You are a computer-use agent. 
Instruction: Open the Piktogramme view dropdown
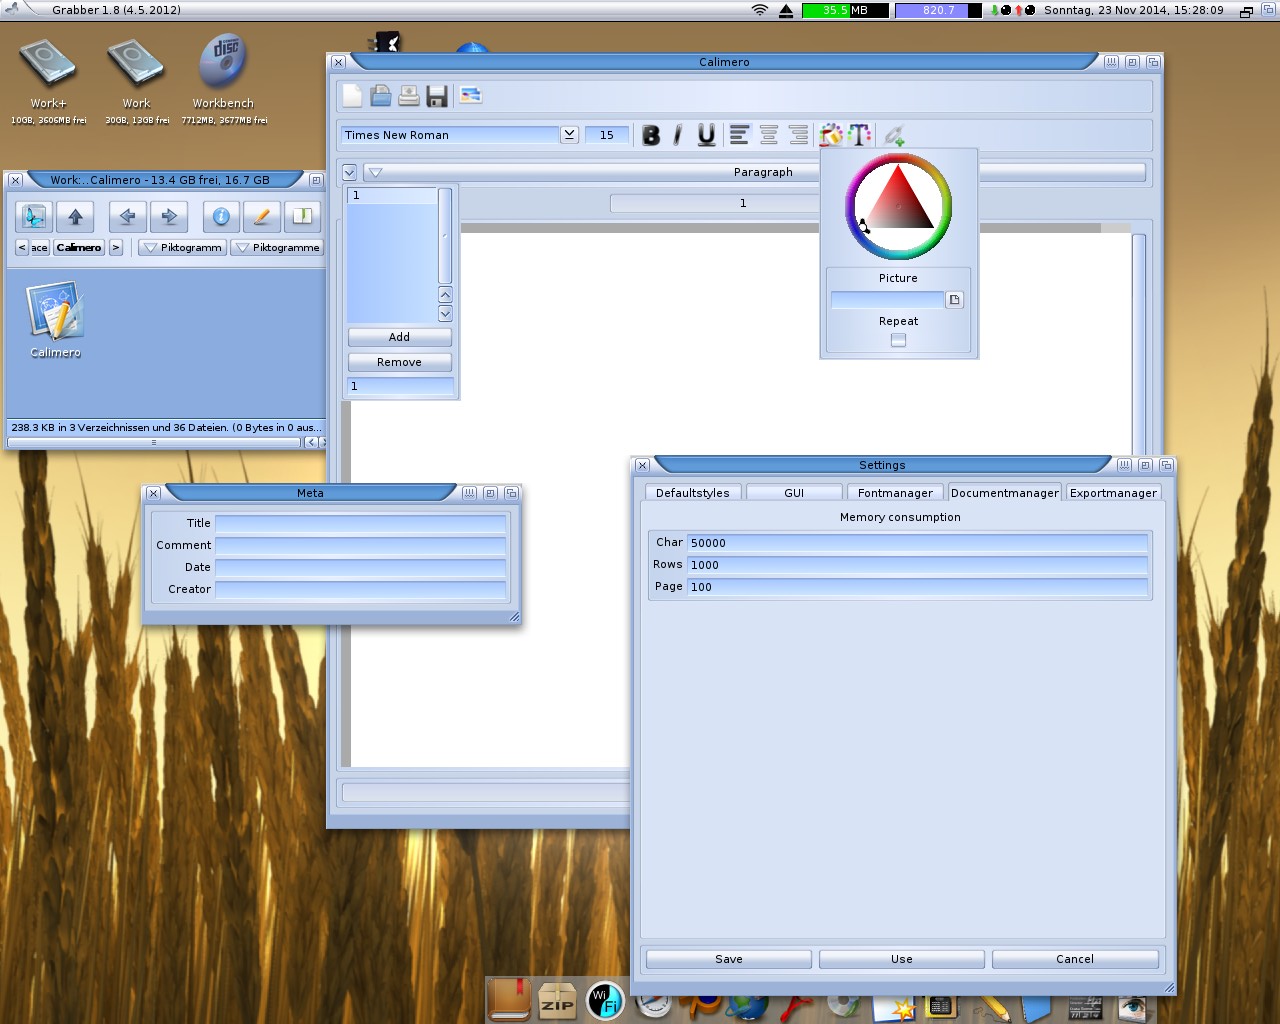(x=277, y=247)
